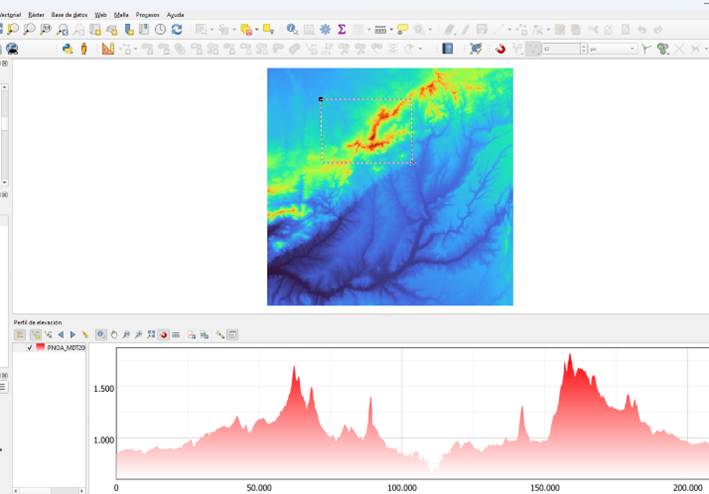Viewport: 709px width, 494px height.
Task: Open the Processing toolbox gear icon
Action: click(x=325, y=30)
